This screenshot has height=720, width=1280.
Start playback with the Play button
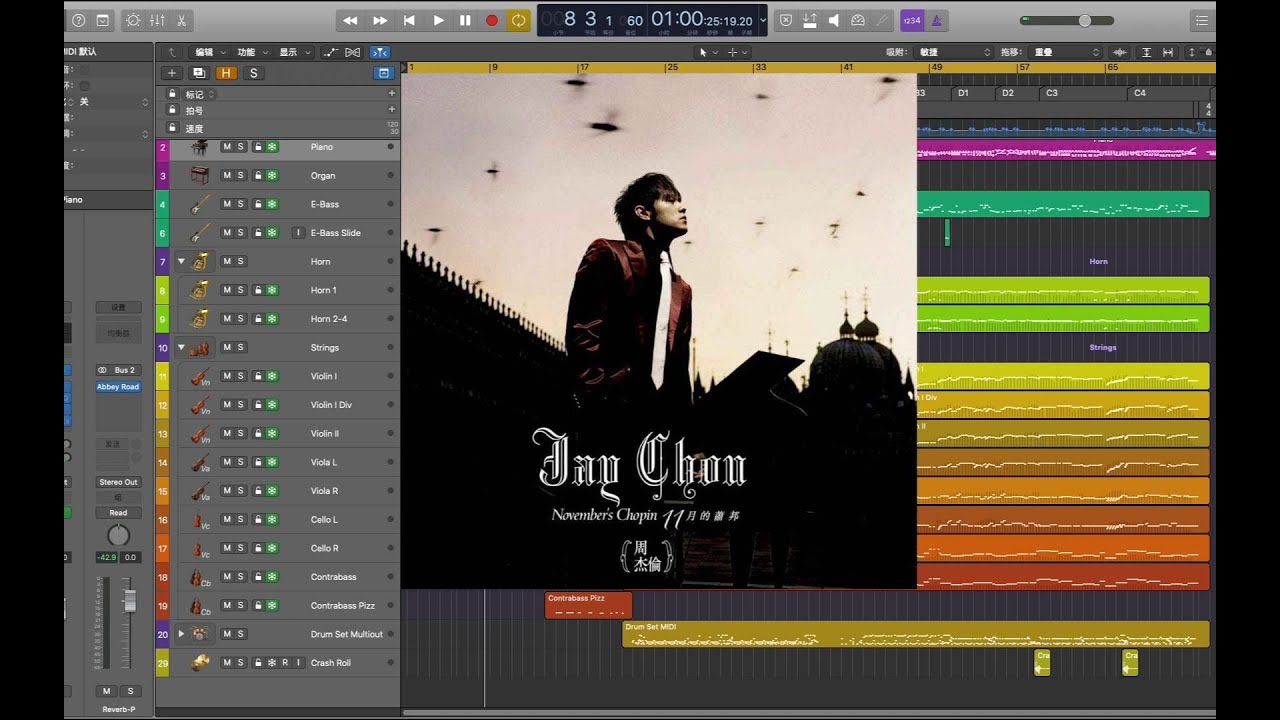click(438, 20)
